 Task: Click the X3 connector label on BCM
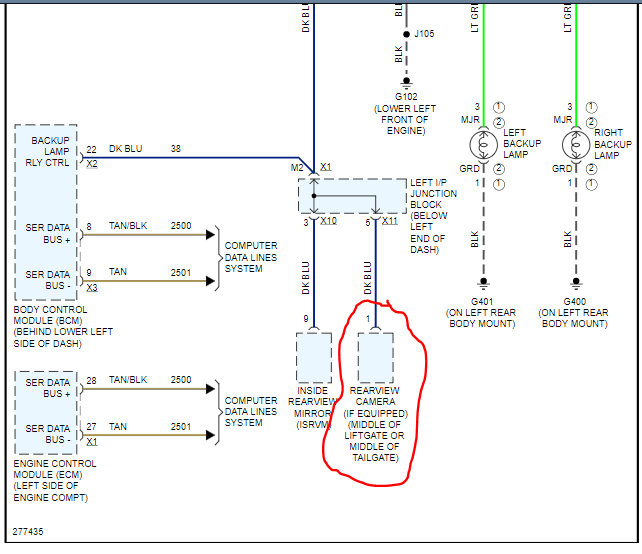coord(92,288)
